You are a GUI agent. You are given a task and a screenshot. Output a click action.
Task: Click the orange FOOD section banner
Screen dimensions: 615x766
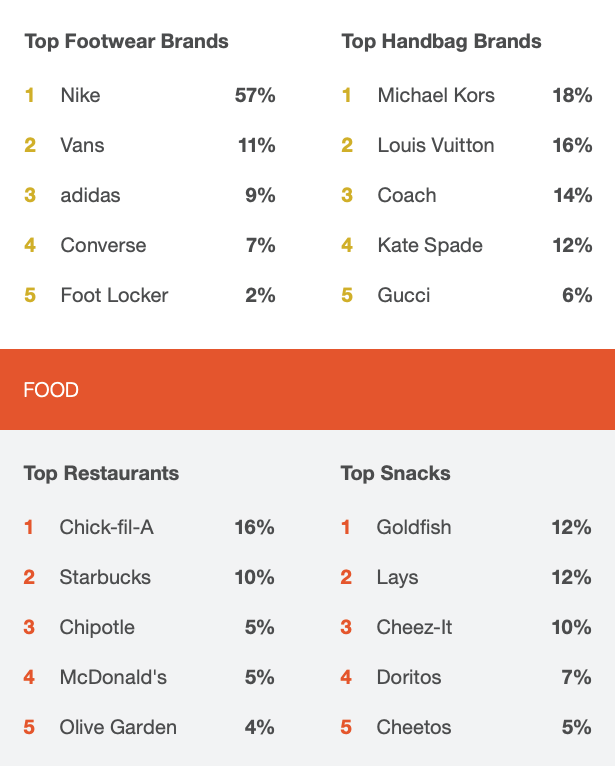(x=307, y=389)
